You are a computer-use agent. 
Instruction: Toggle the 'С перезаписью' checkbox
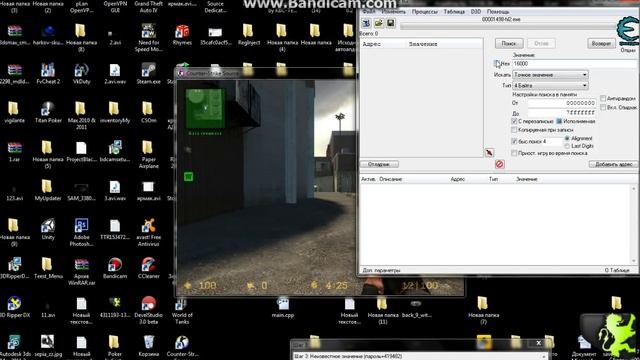(514, 121)
